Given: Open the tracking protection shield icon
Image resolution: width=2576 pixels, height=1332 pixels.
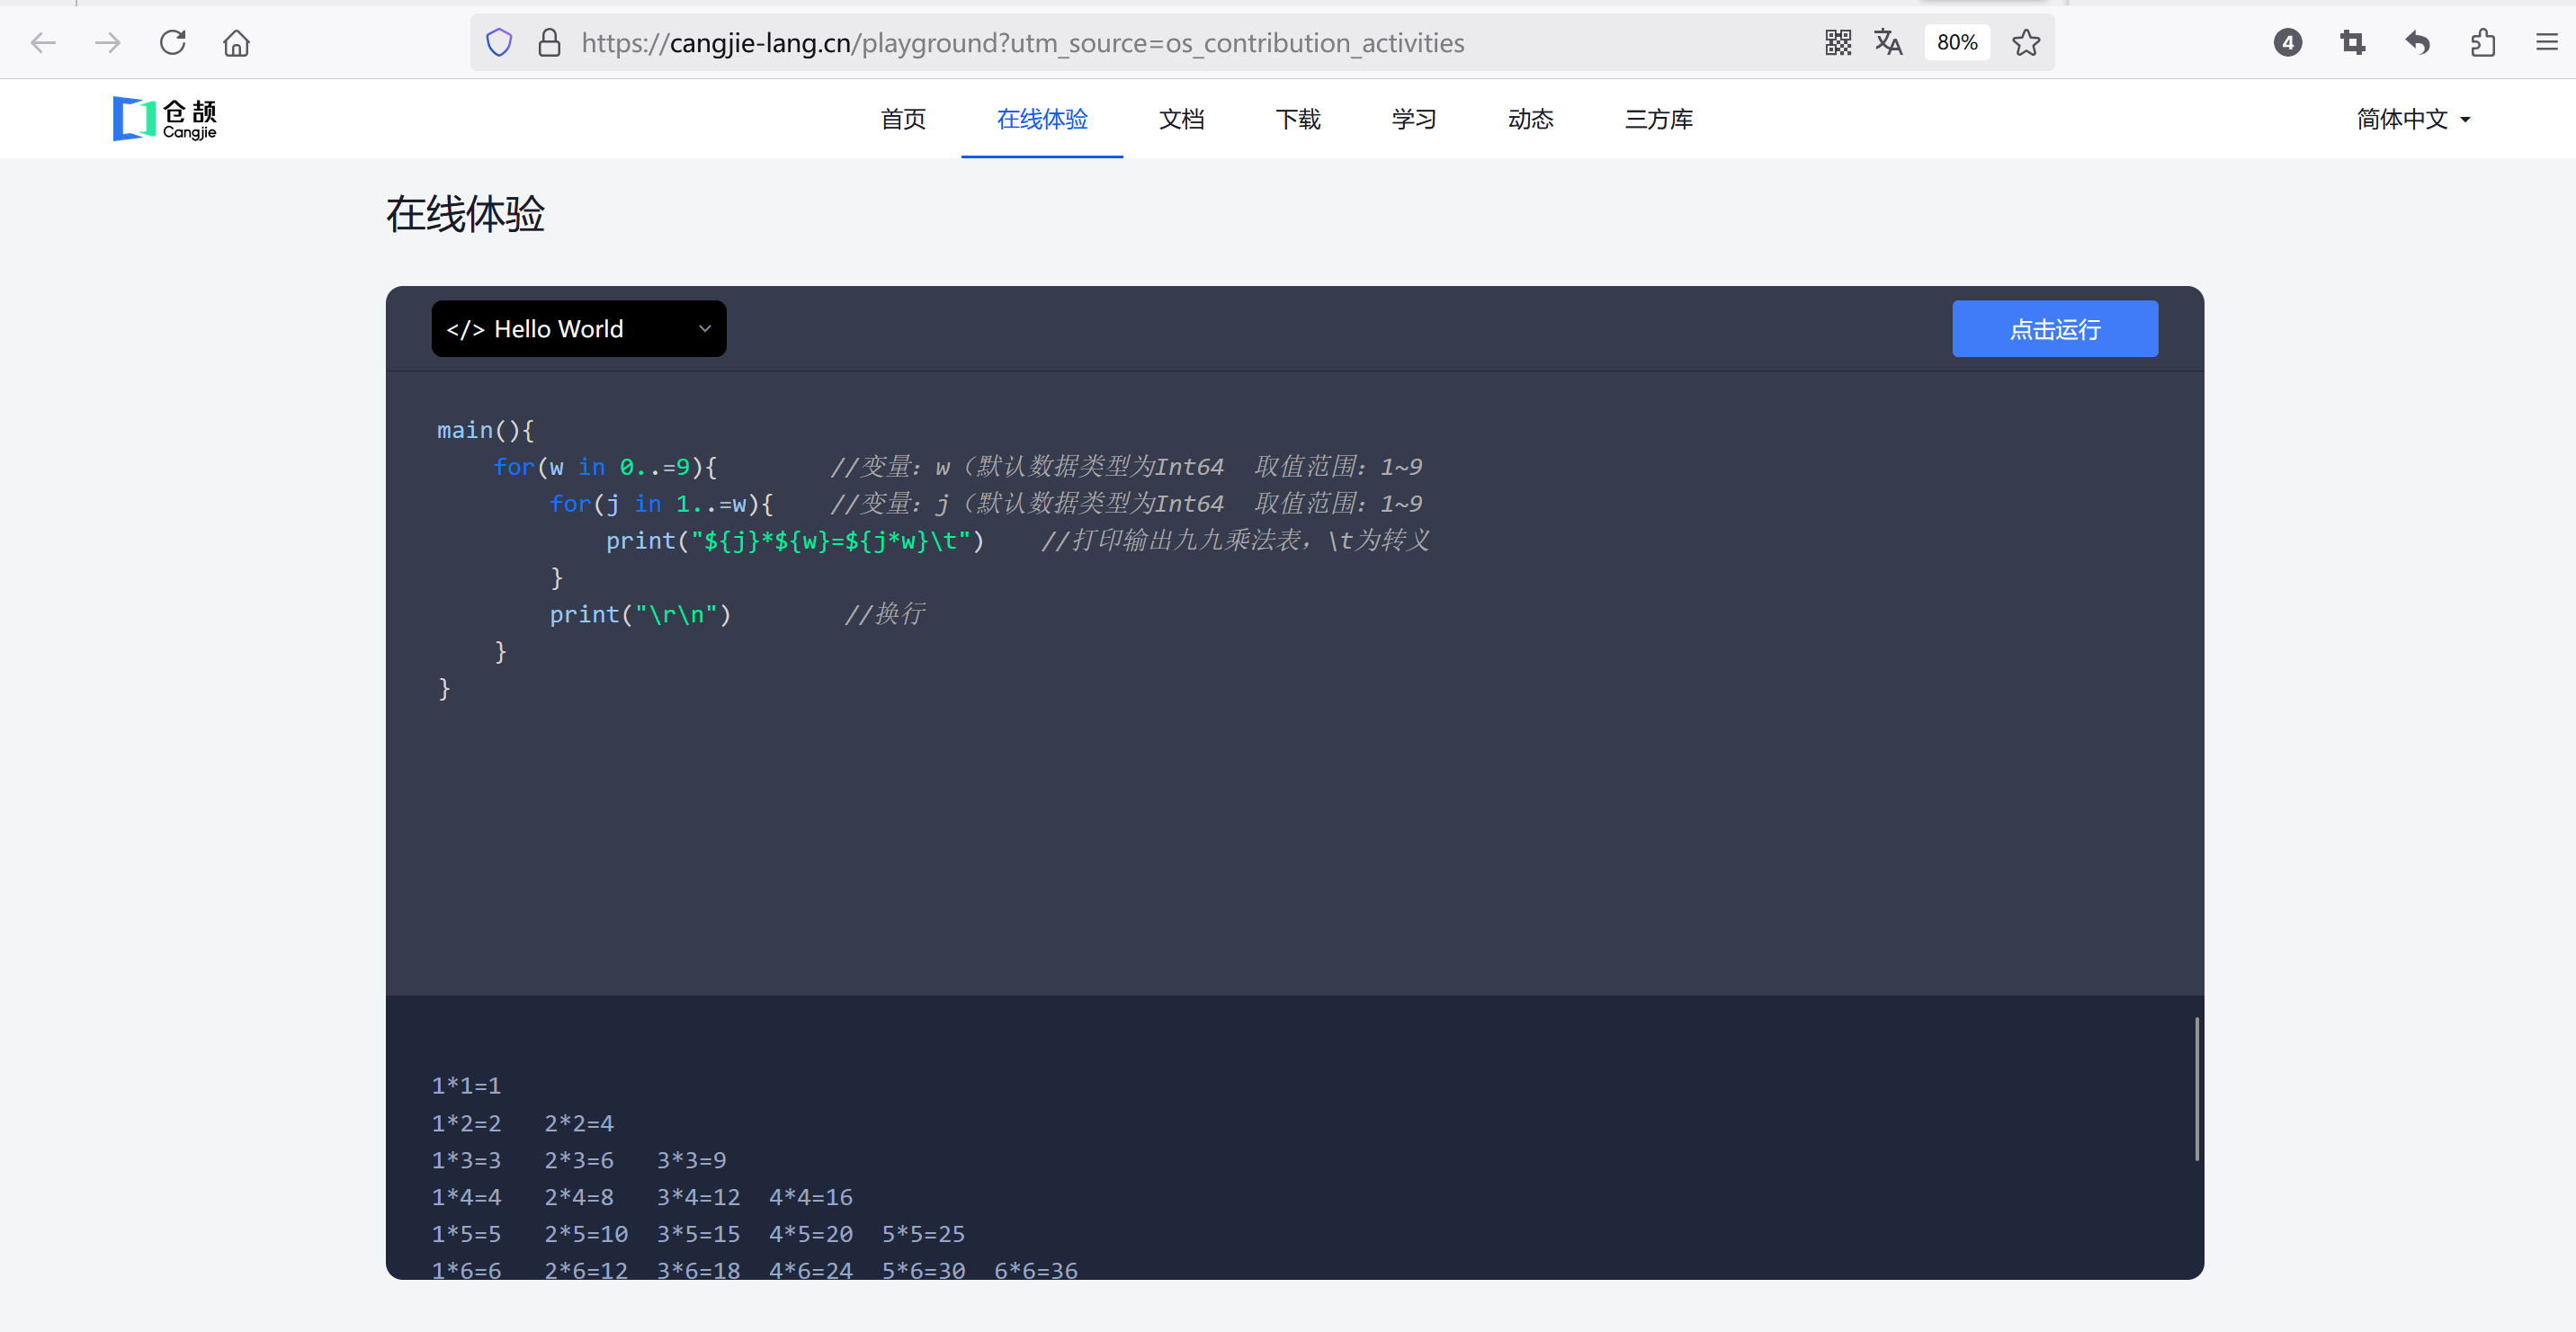Looking at the screenshot, I should click(499, 43).
